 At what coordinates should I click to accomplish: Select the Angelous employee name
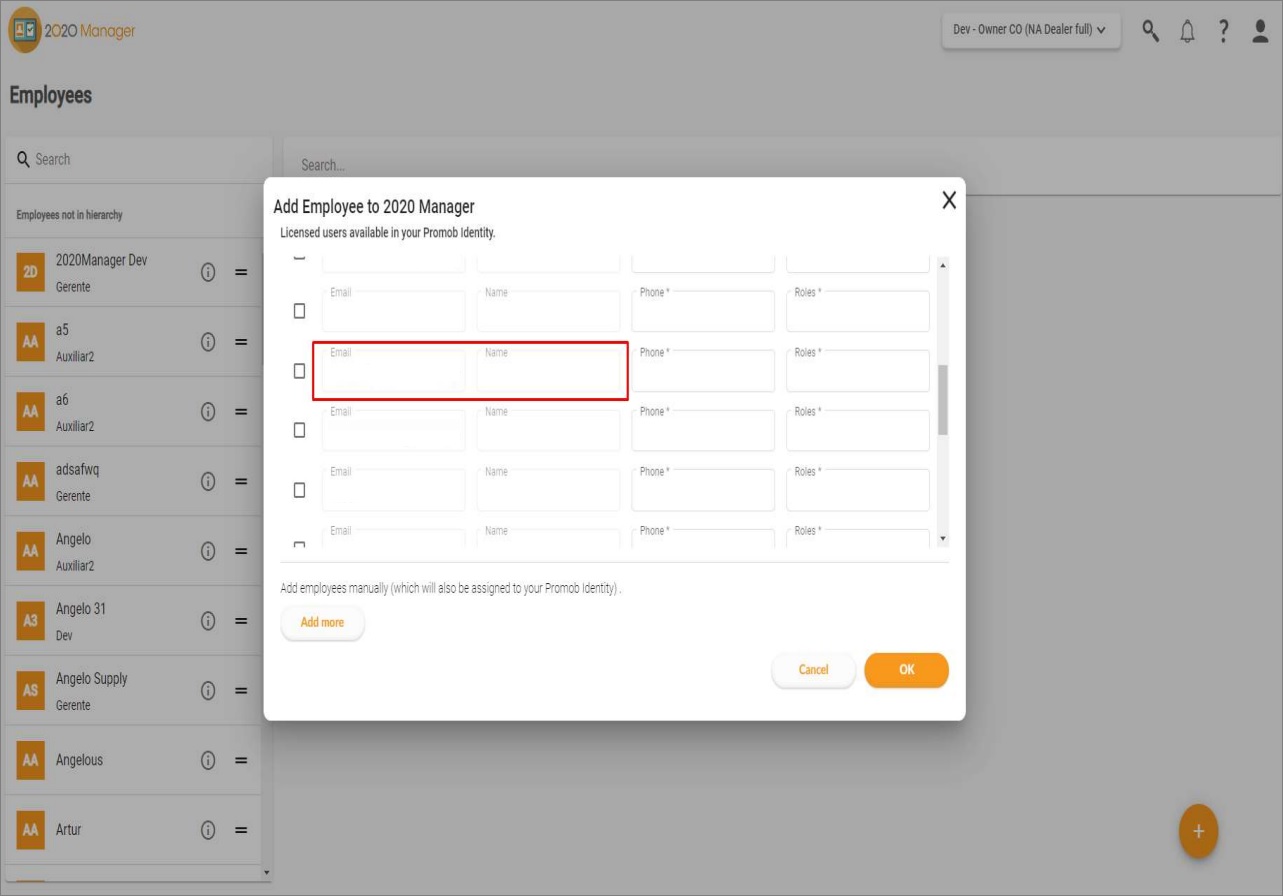(80, 760)
